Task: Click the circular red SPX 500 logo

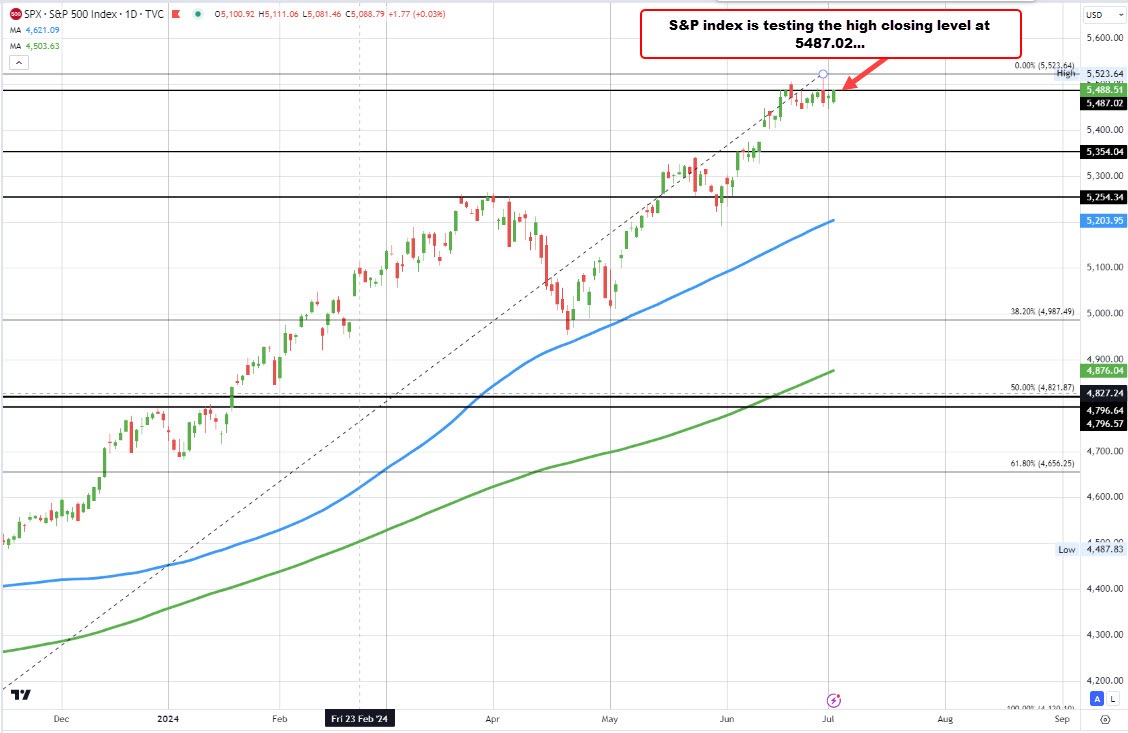Action: [15, 13]
